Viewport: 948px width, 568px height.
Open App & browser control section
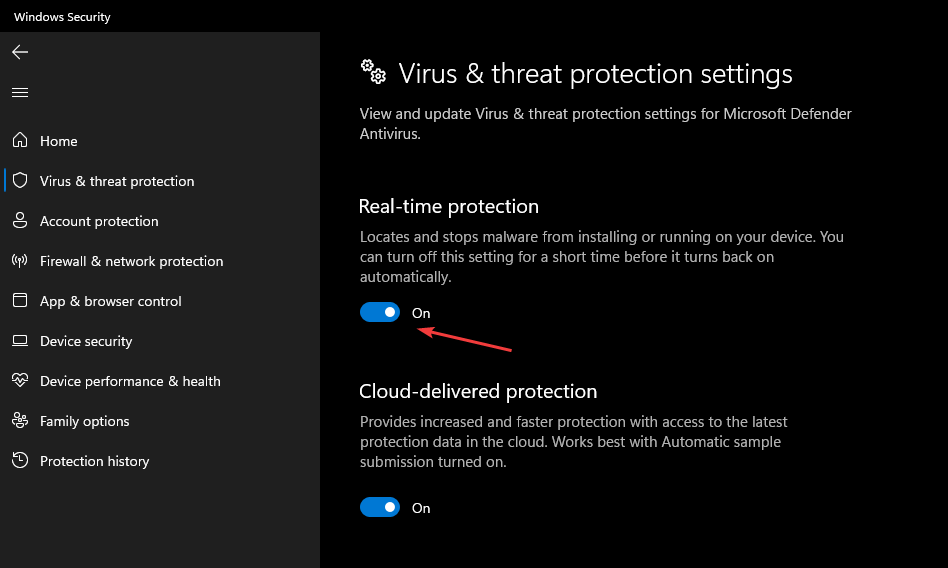(x=110, y=301)
